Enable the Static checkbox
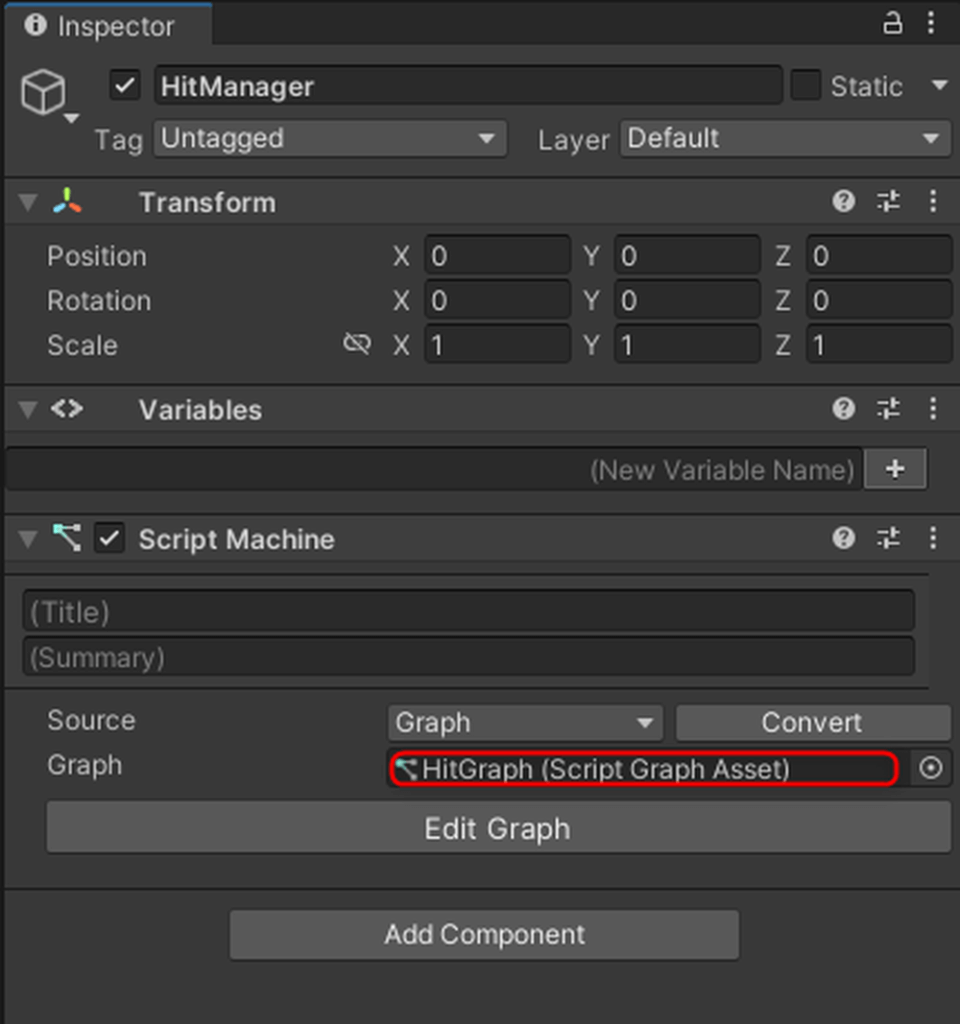Viewport: 960px width, 1024px height. [x=805, y=86]
